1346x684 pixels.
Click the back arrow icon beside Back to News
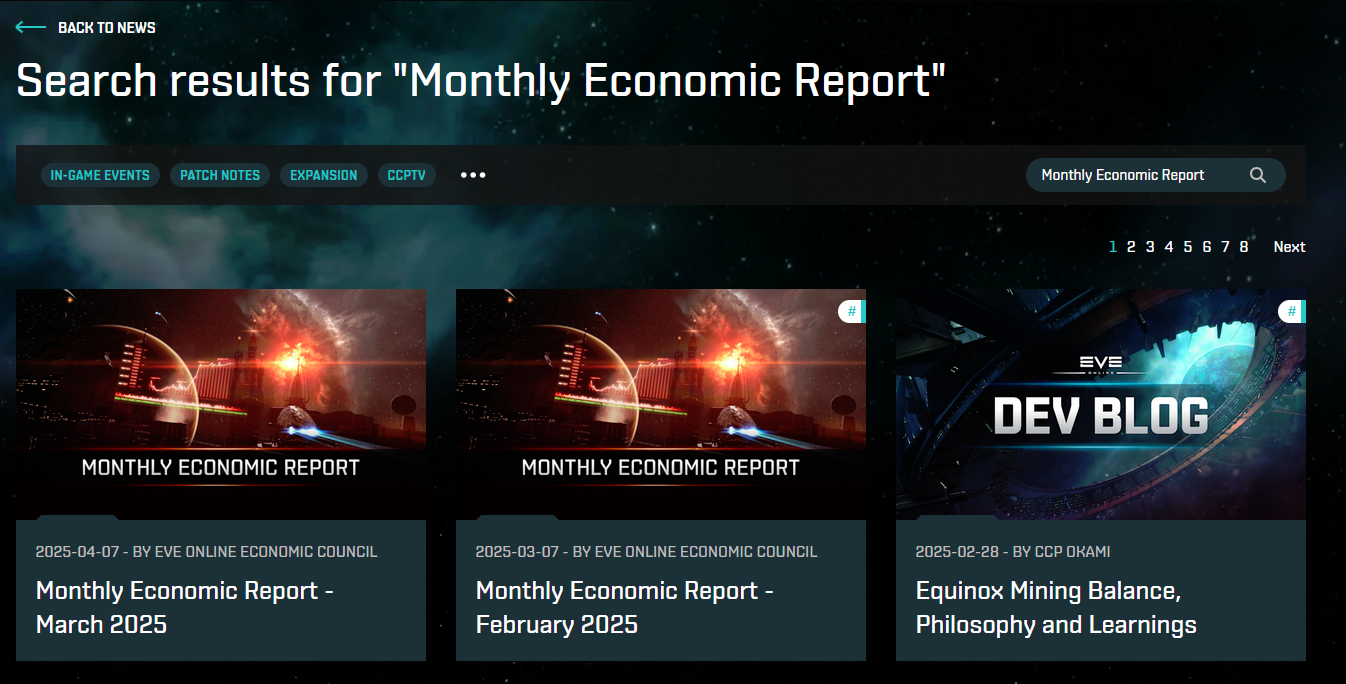point(31,28)
